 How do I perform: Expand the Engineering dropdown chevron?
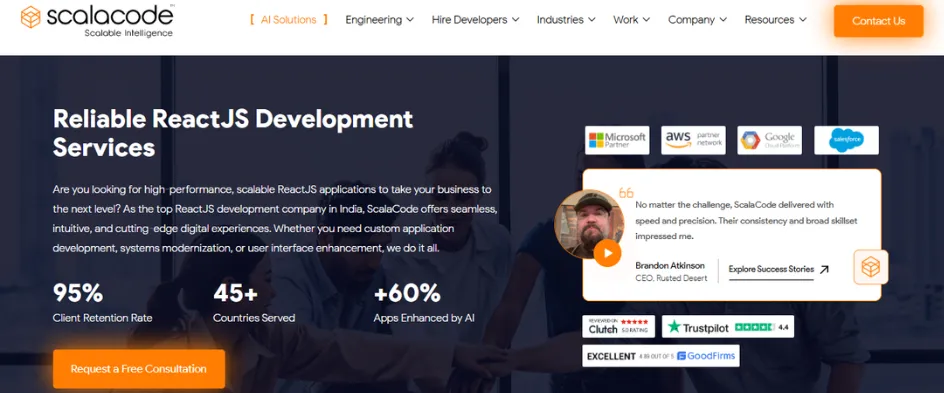pos(410,20)
